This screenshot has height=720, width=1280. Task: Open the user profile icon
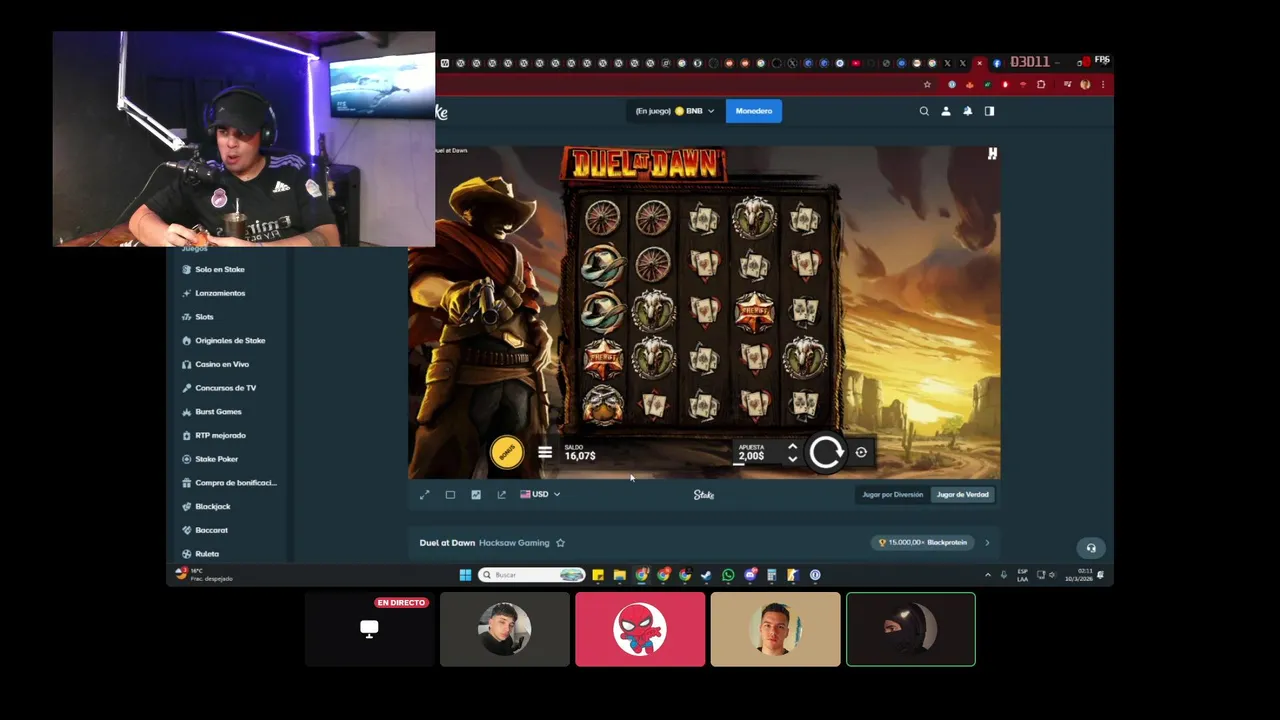point(946,111)
